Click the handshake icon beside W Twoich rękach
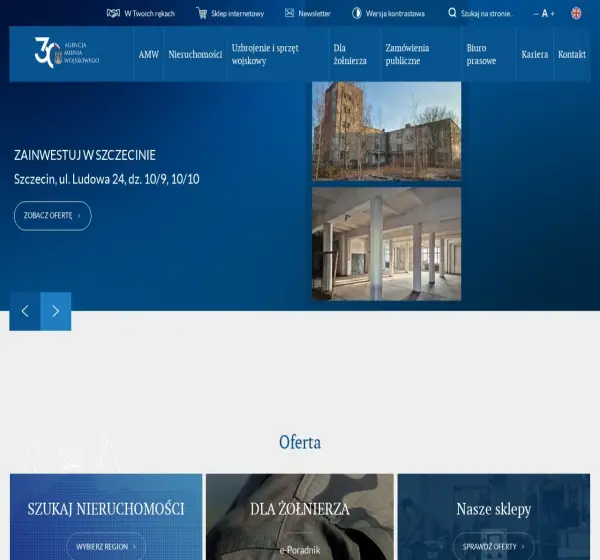The height and width of the screenshot is (560, 600). click(113, 13)
